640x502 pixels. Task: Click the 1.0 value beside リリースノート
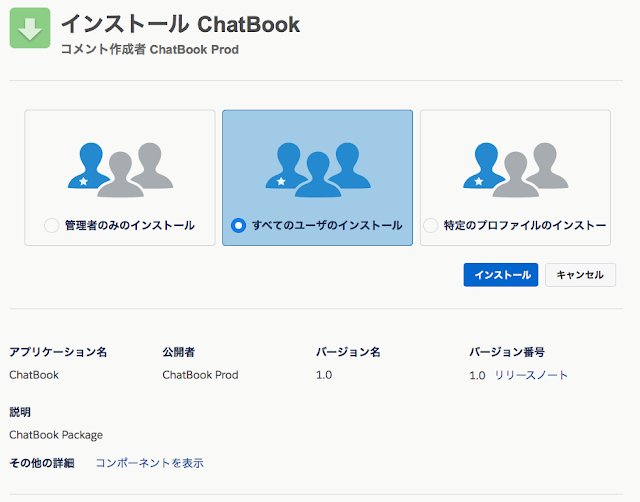[477, 375]
